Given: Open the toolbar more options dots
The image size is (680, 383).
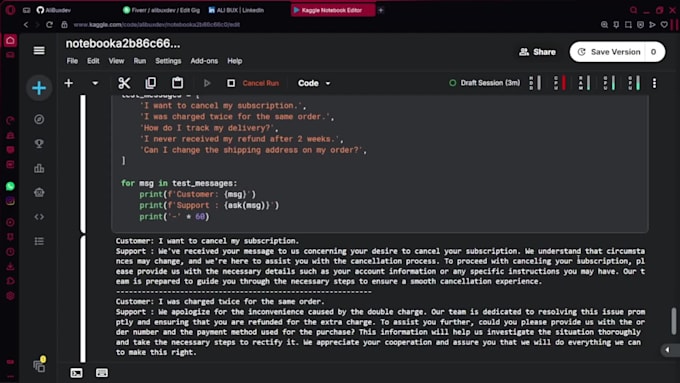Looking at the screenshot, I should click(654, 83).
